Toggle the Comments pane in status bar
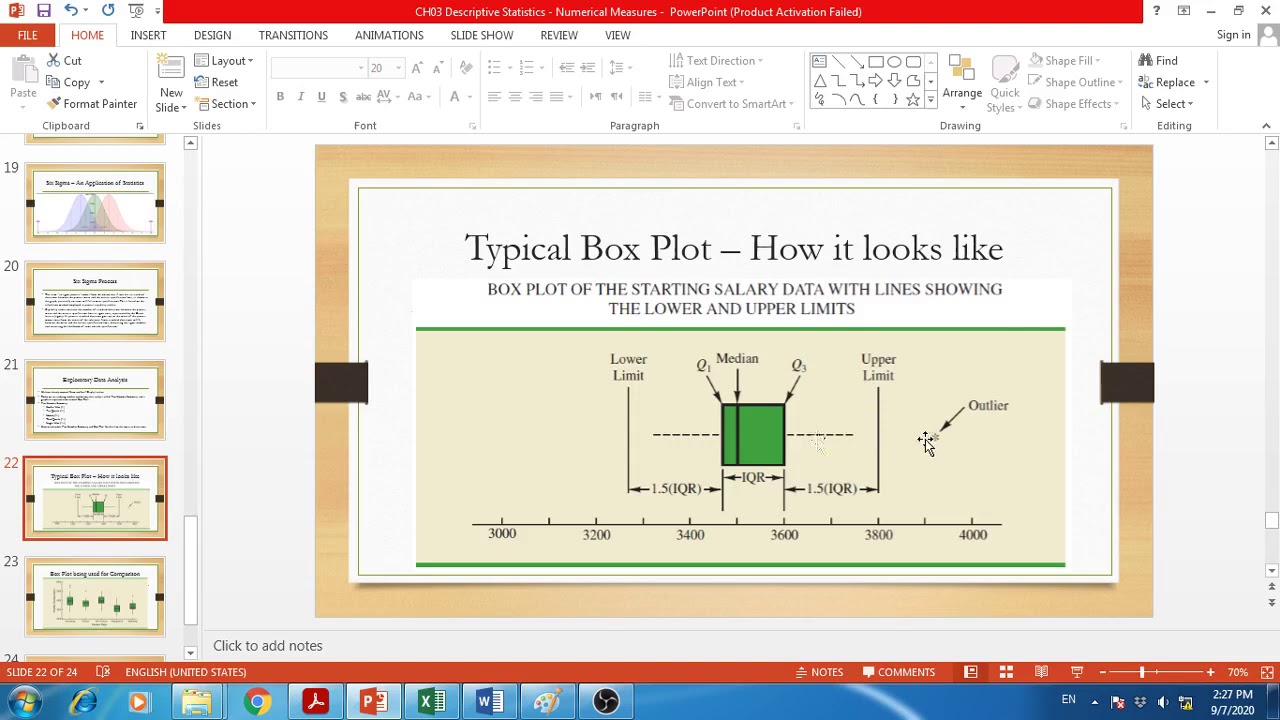 (899, 672)
